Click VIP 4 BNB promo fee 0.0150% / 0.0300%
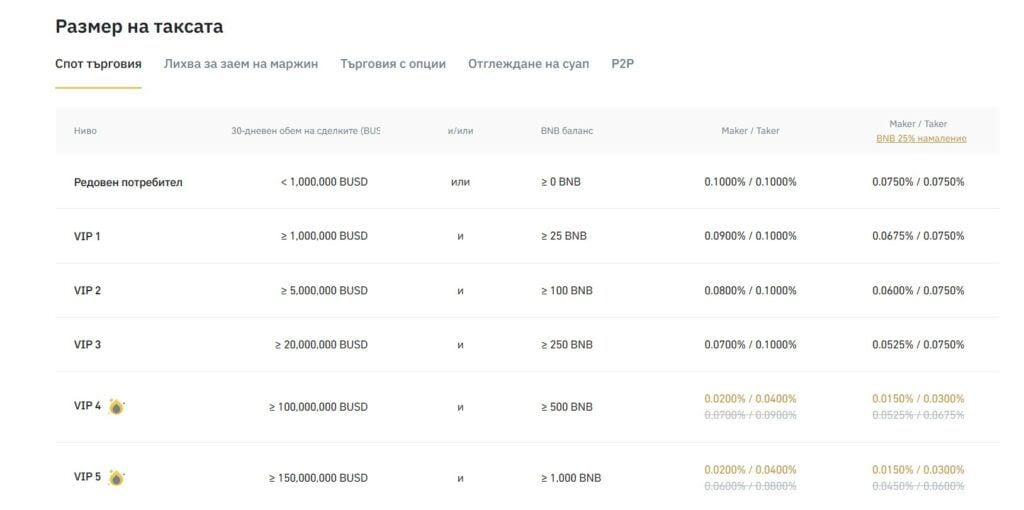This screenshot has width=1024, height=510. point(918,399)
